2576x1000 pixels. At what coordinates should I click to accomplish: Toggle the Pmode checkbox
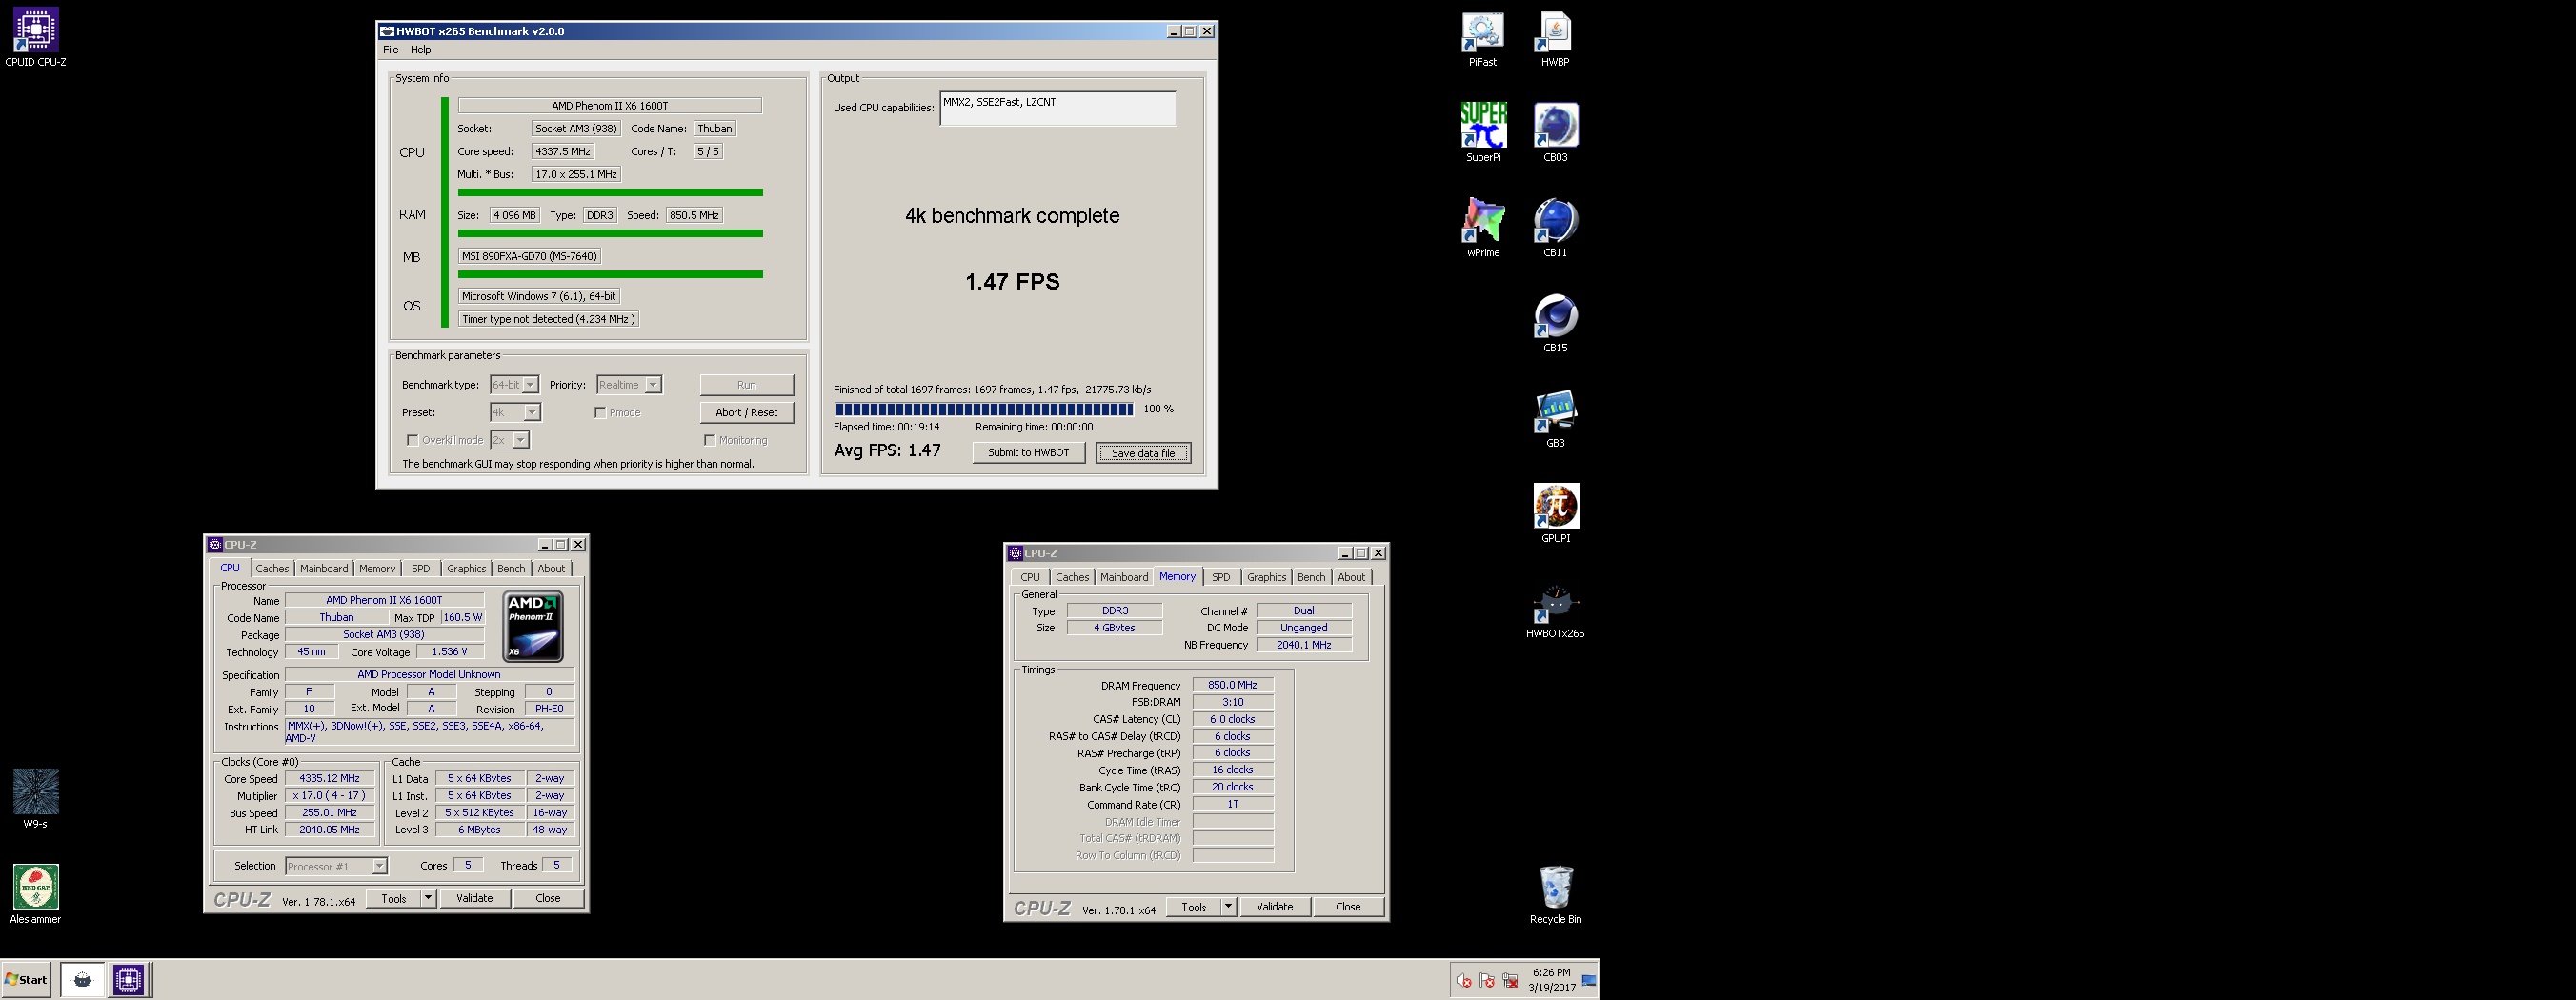600,412
